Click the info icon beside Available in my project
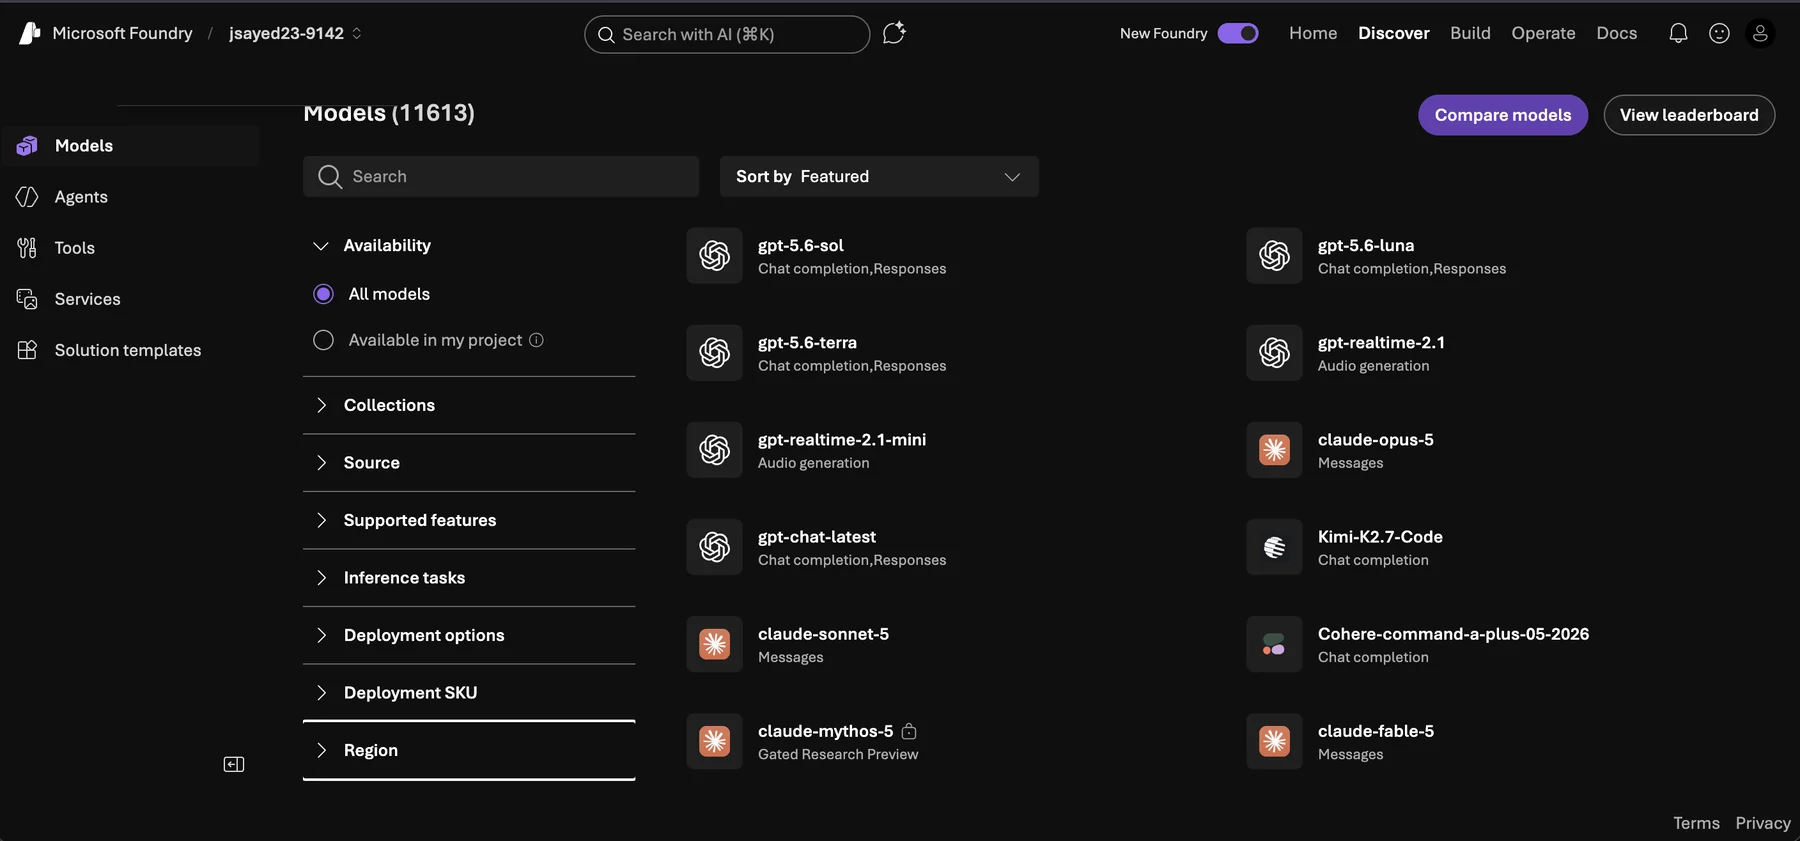1800x841 pixels. [x=536, y=340]
